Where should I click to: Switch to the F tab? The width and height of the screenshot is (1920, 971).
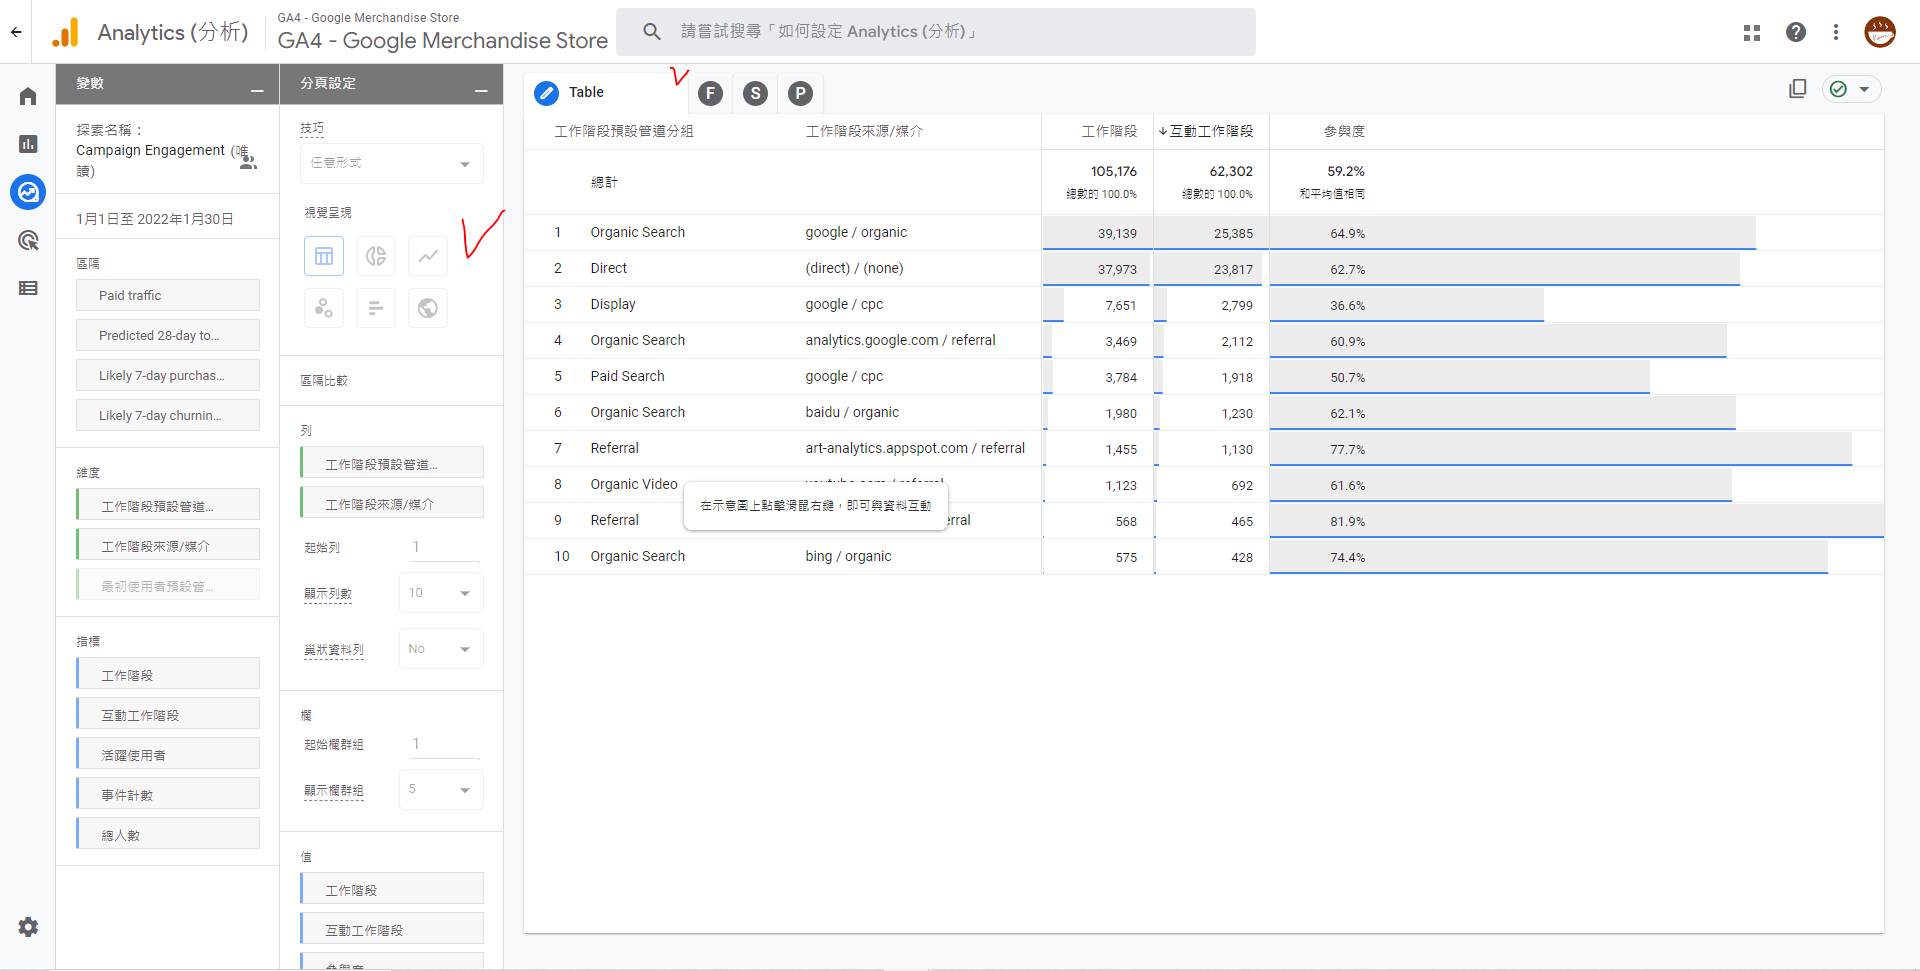tap(711, 93)
